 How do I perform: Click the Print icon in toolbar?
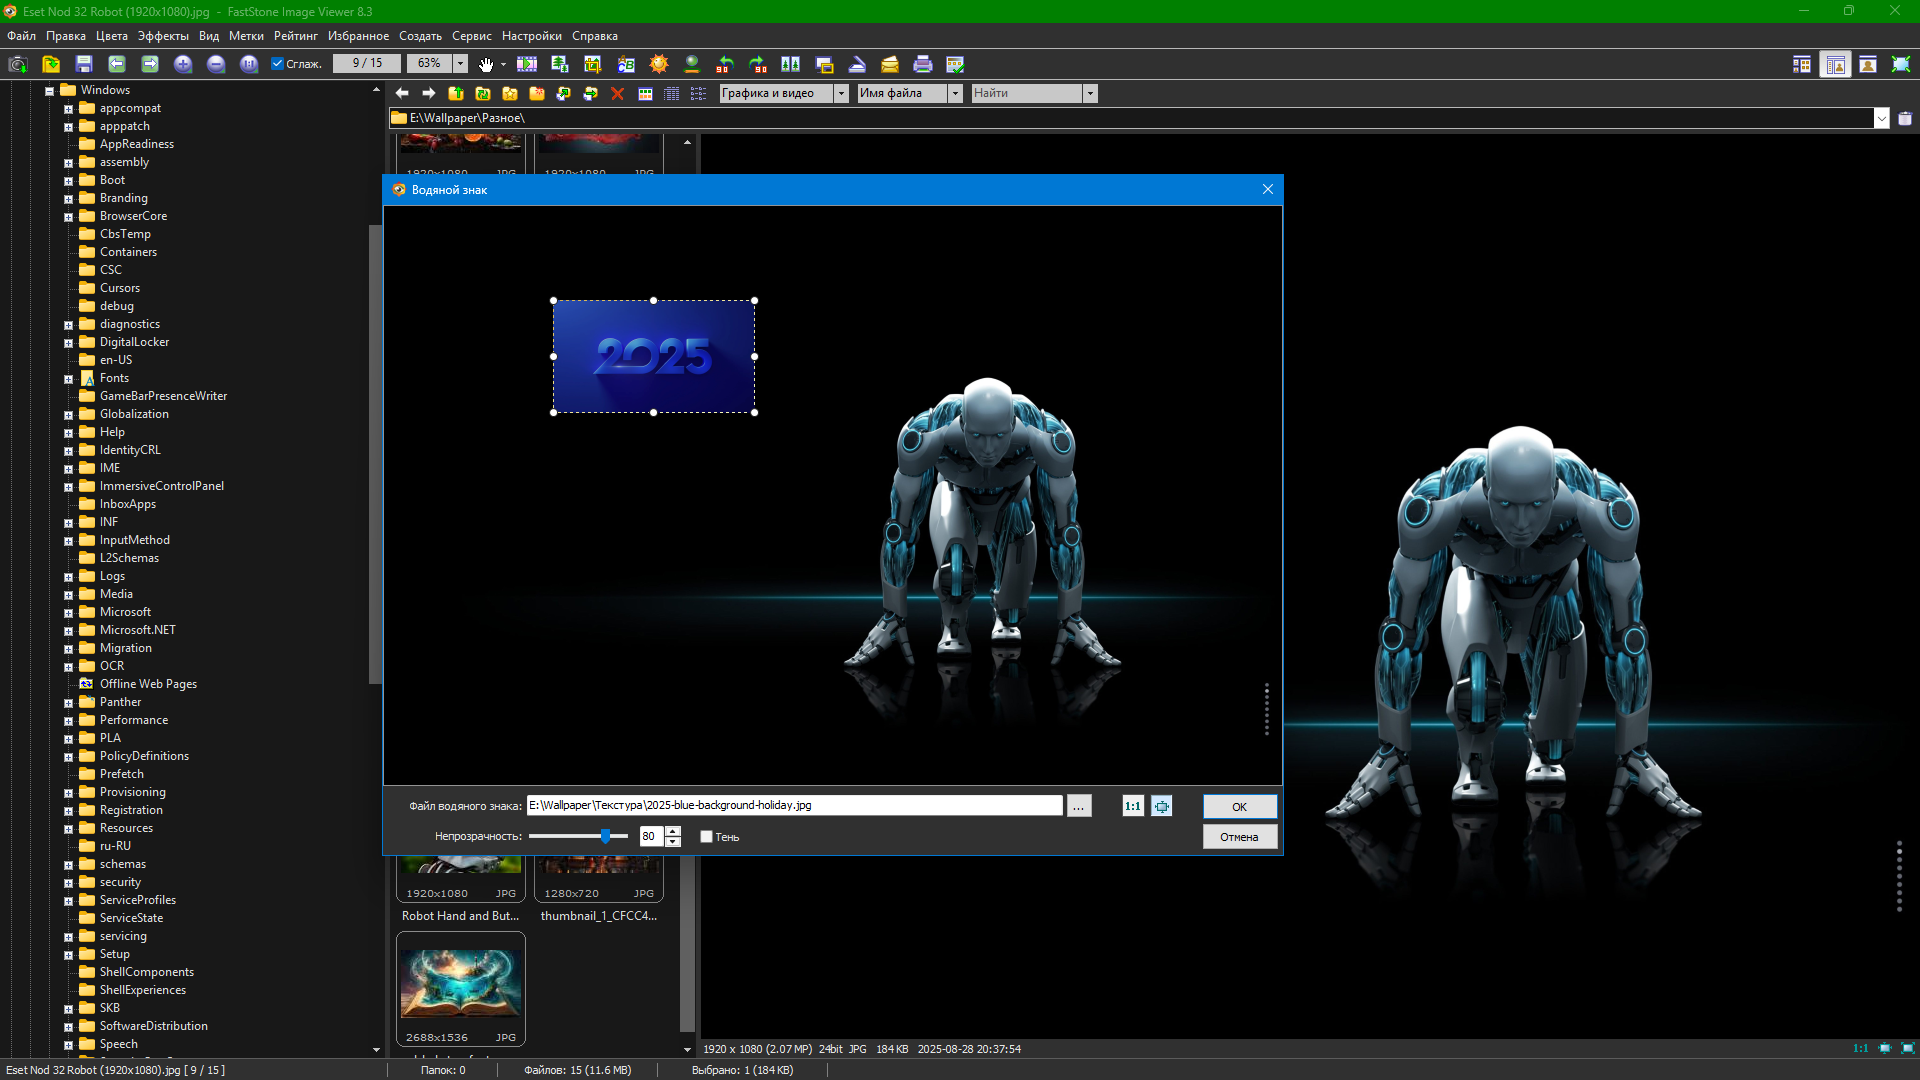(922, 64)
